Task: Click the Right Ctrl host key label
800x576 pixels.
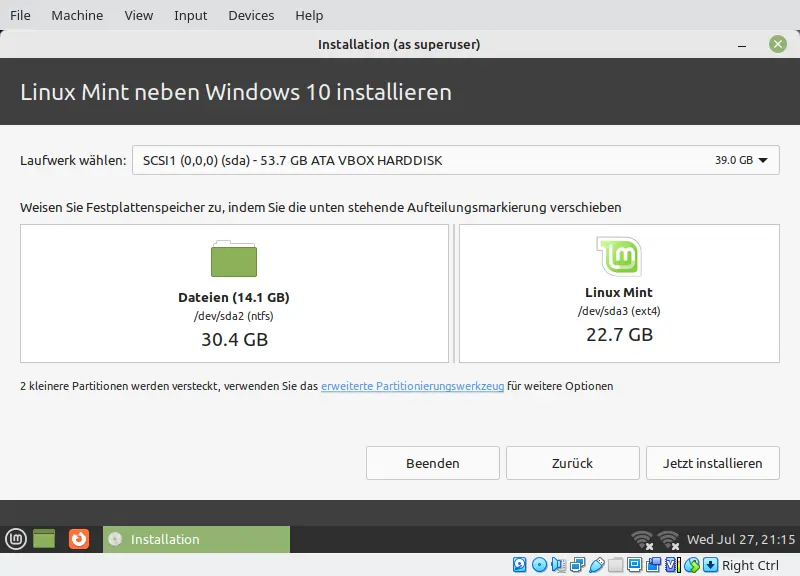Action: (x=750, y=565)
